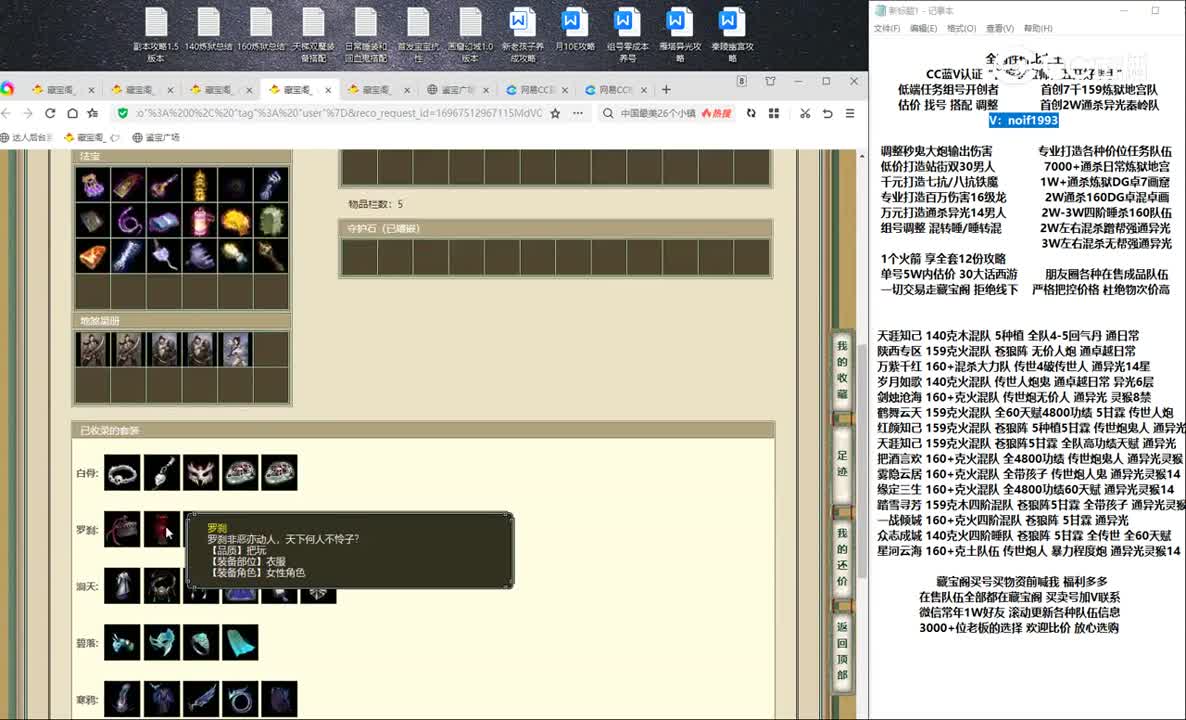The width and height of the screenshot is (1186, 720).
Task: Select the purple whip artifact in 法宝 grid
Action: click(x=128, y=221)
